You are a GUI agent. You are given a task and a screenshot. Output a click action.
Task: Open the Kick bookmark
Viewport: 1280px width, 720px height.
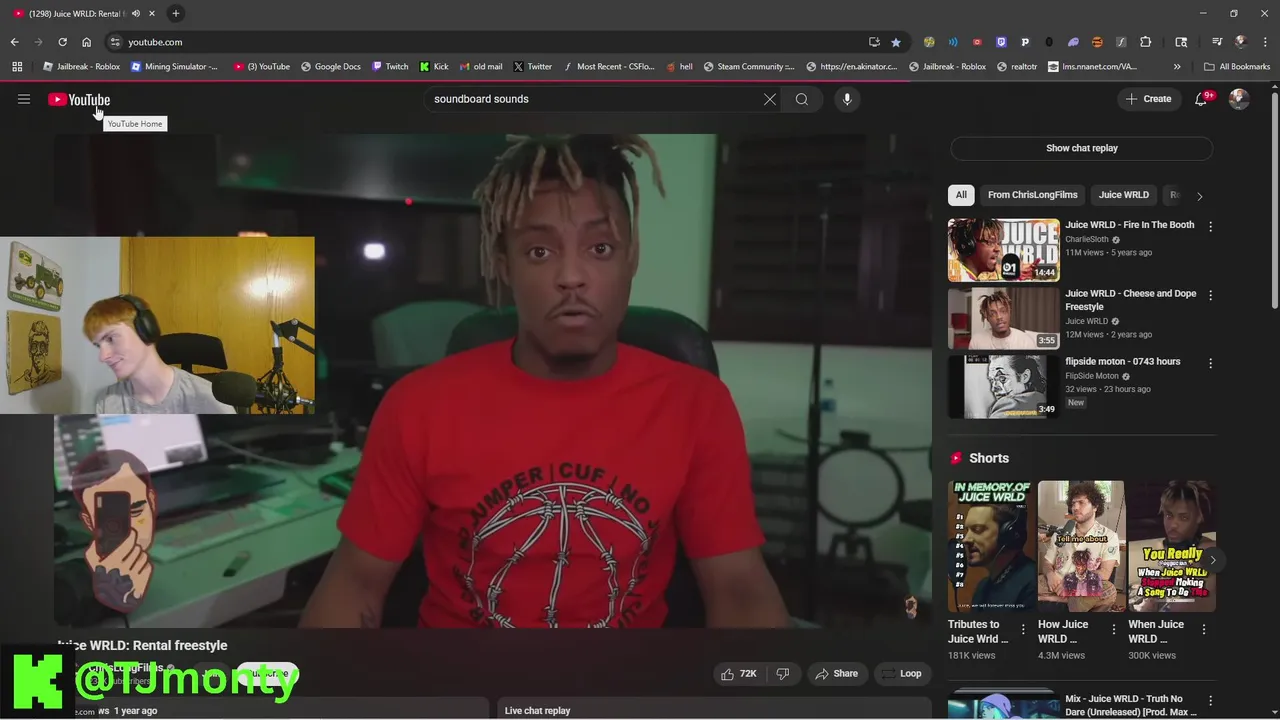click(434, 67)
